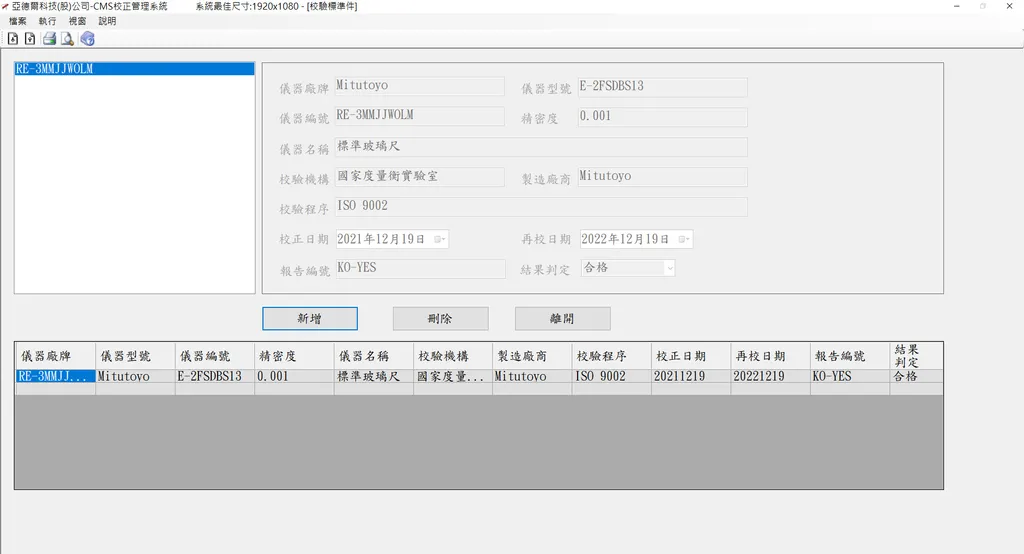Click the second document icon in toolbar
Viewport: 1024px width, 554px height.
pos(30,39)
